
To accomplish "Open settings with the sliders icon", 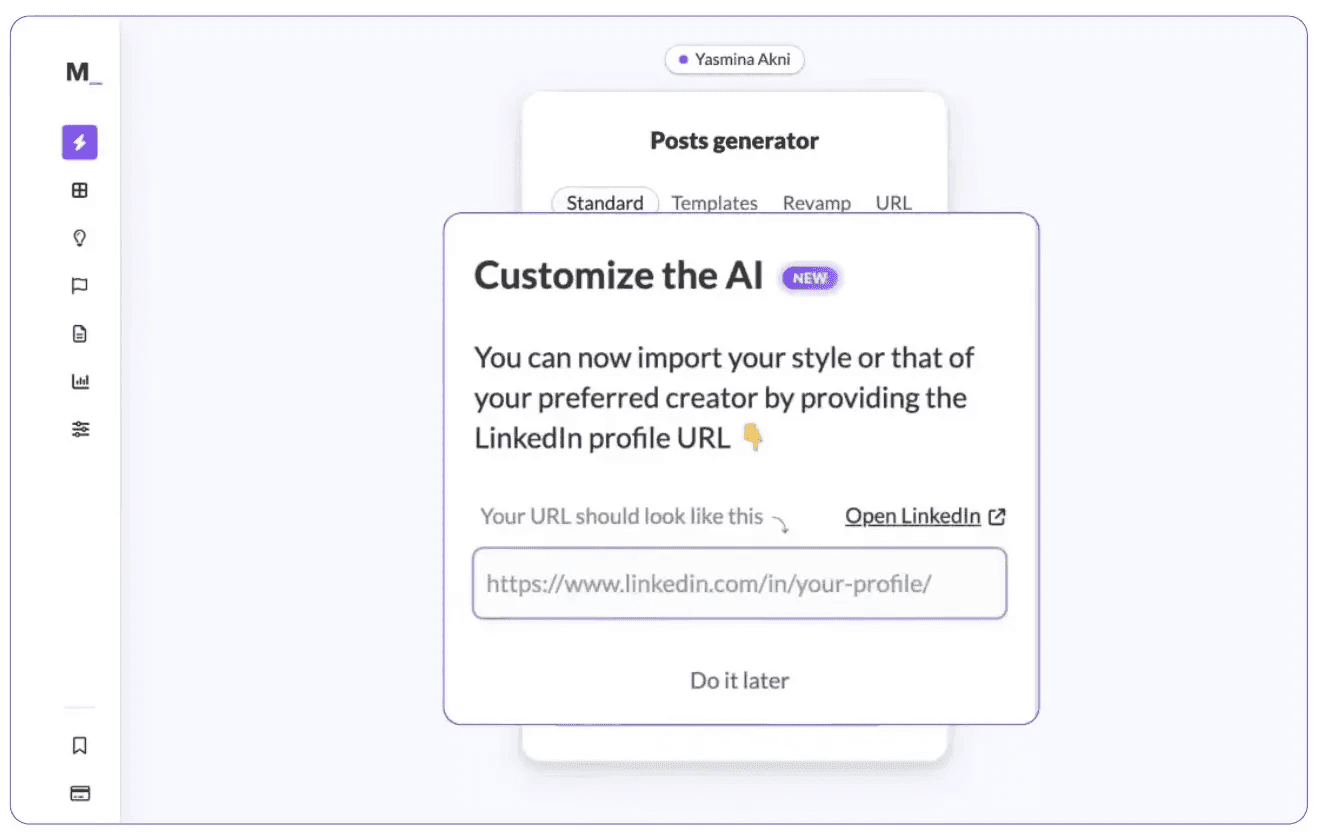I will click(x=79, y=428).
